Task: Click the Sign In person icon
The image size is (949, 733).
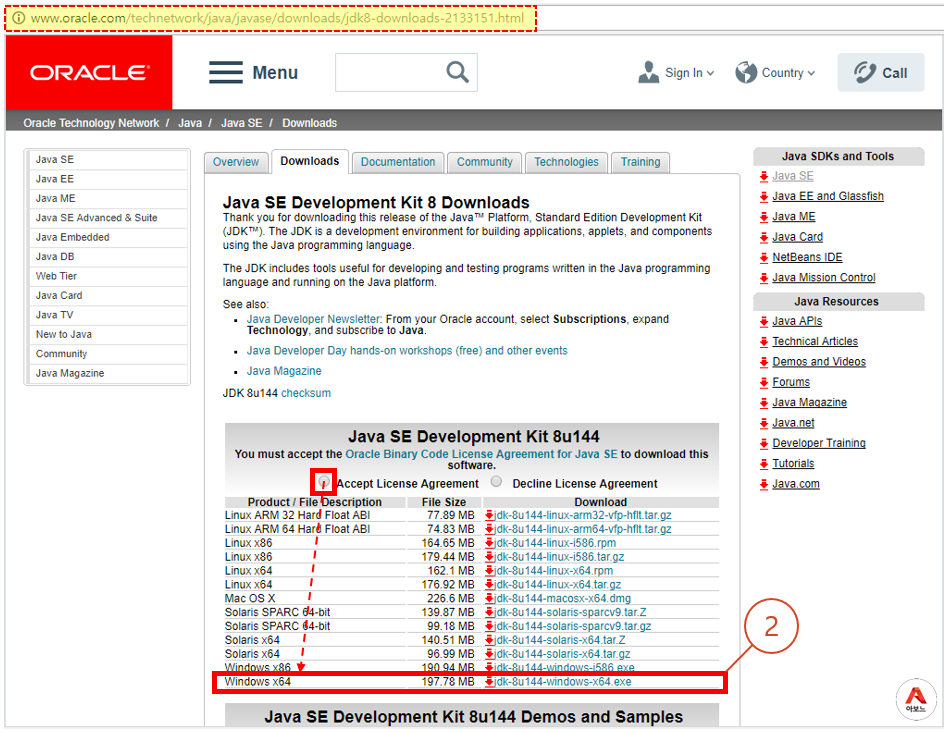Action: (648, 72)
